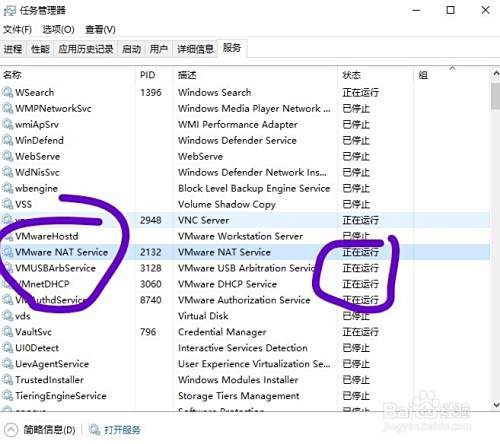Select the TieringEngineService service name

tap(61, 396)
